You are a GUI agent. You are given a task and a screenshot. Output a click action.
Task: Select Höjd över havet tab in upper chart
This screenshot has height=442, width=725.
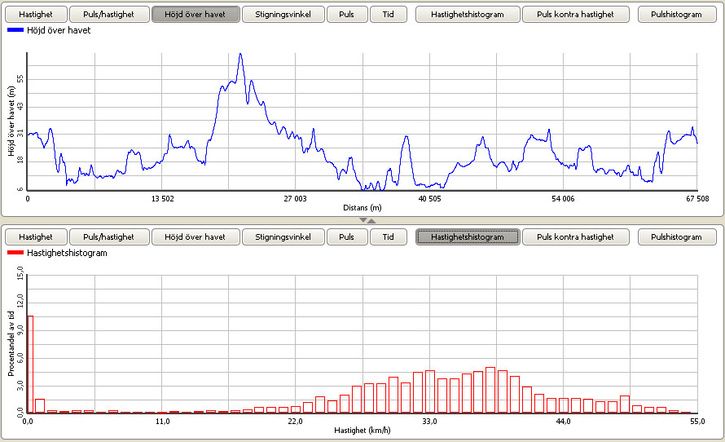pos(196,14)
